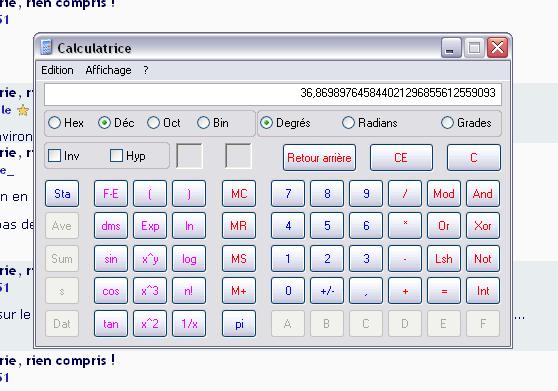Click the x^2 square button
This screenshot has width=558, height=391.
point(150,323)
